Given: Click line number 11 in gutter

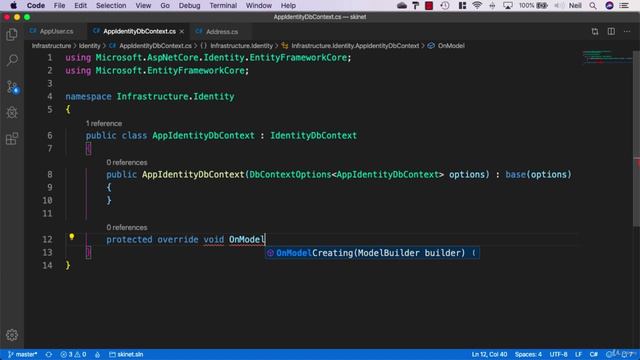Looking at the screenshot, I should [x=47, y=213].
